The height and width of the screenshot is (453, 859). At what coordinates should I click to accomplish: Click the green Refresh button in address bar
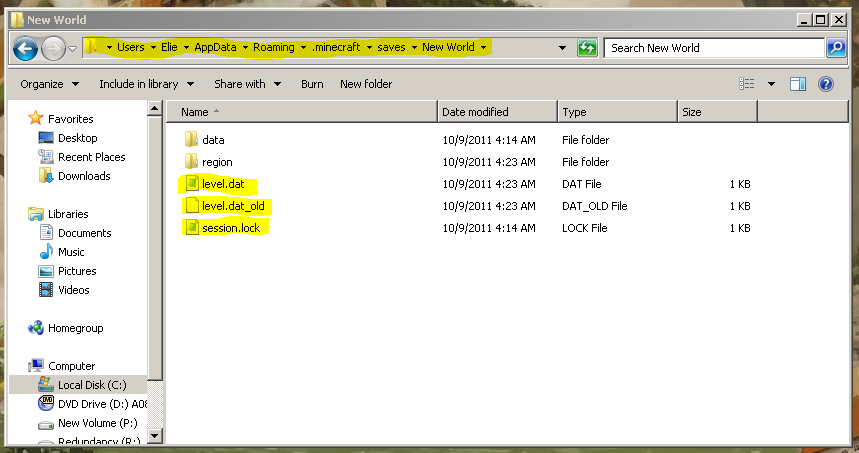(x=587, y=48)
